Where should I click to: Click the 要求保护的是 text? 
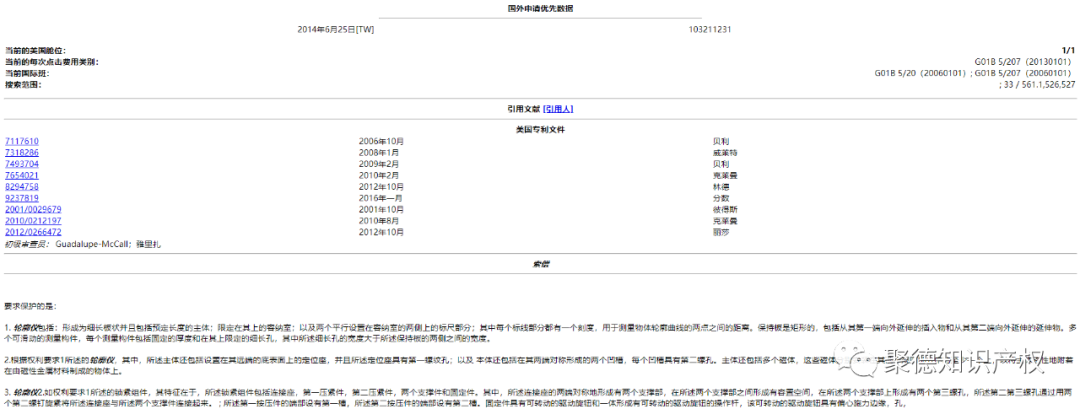pyautogui.click(x=28, y=304)
